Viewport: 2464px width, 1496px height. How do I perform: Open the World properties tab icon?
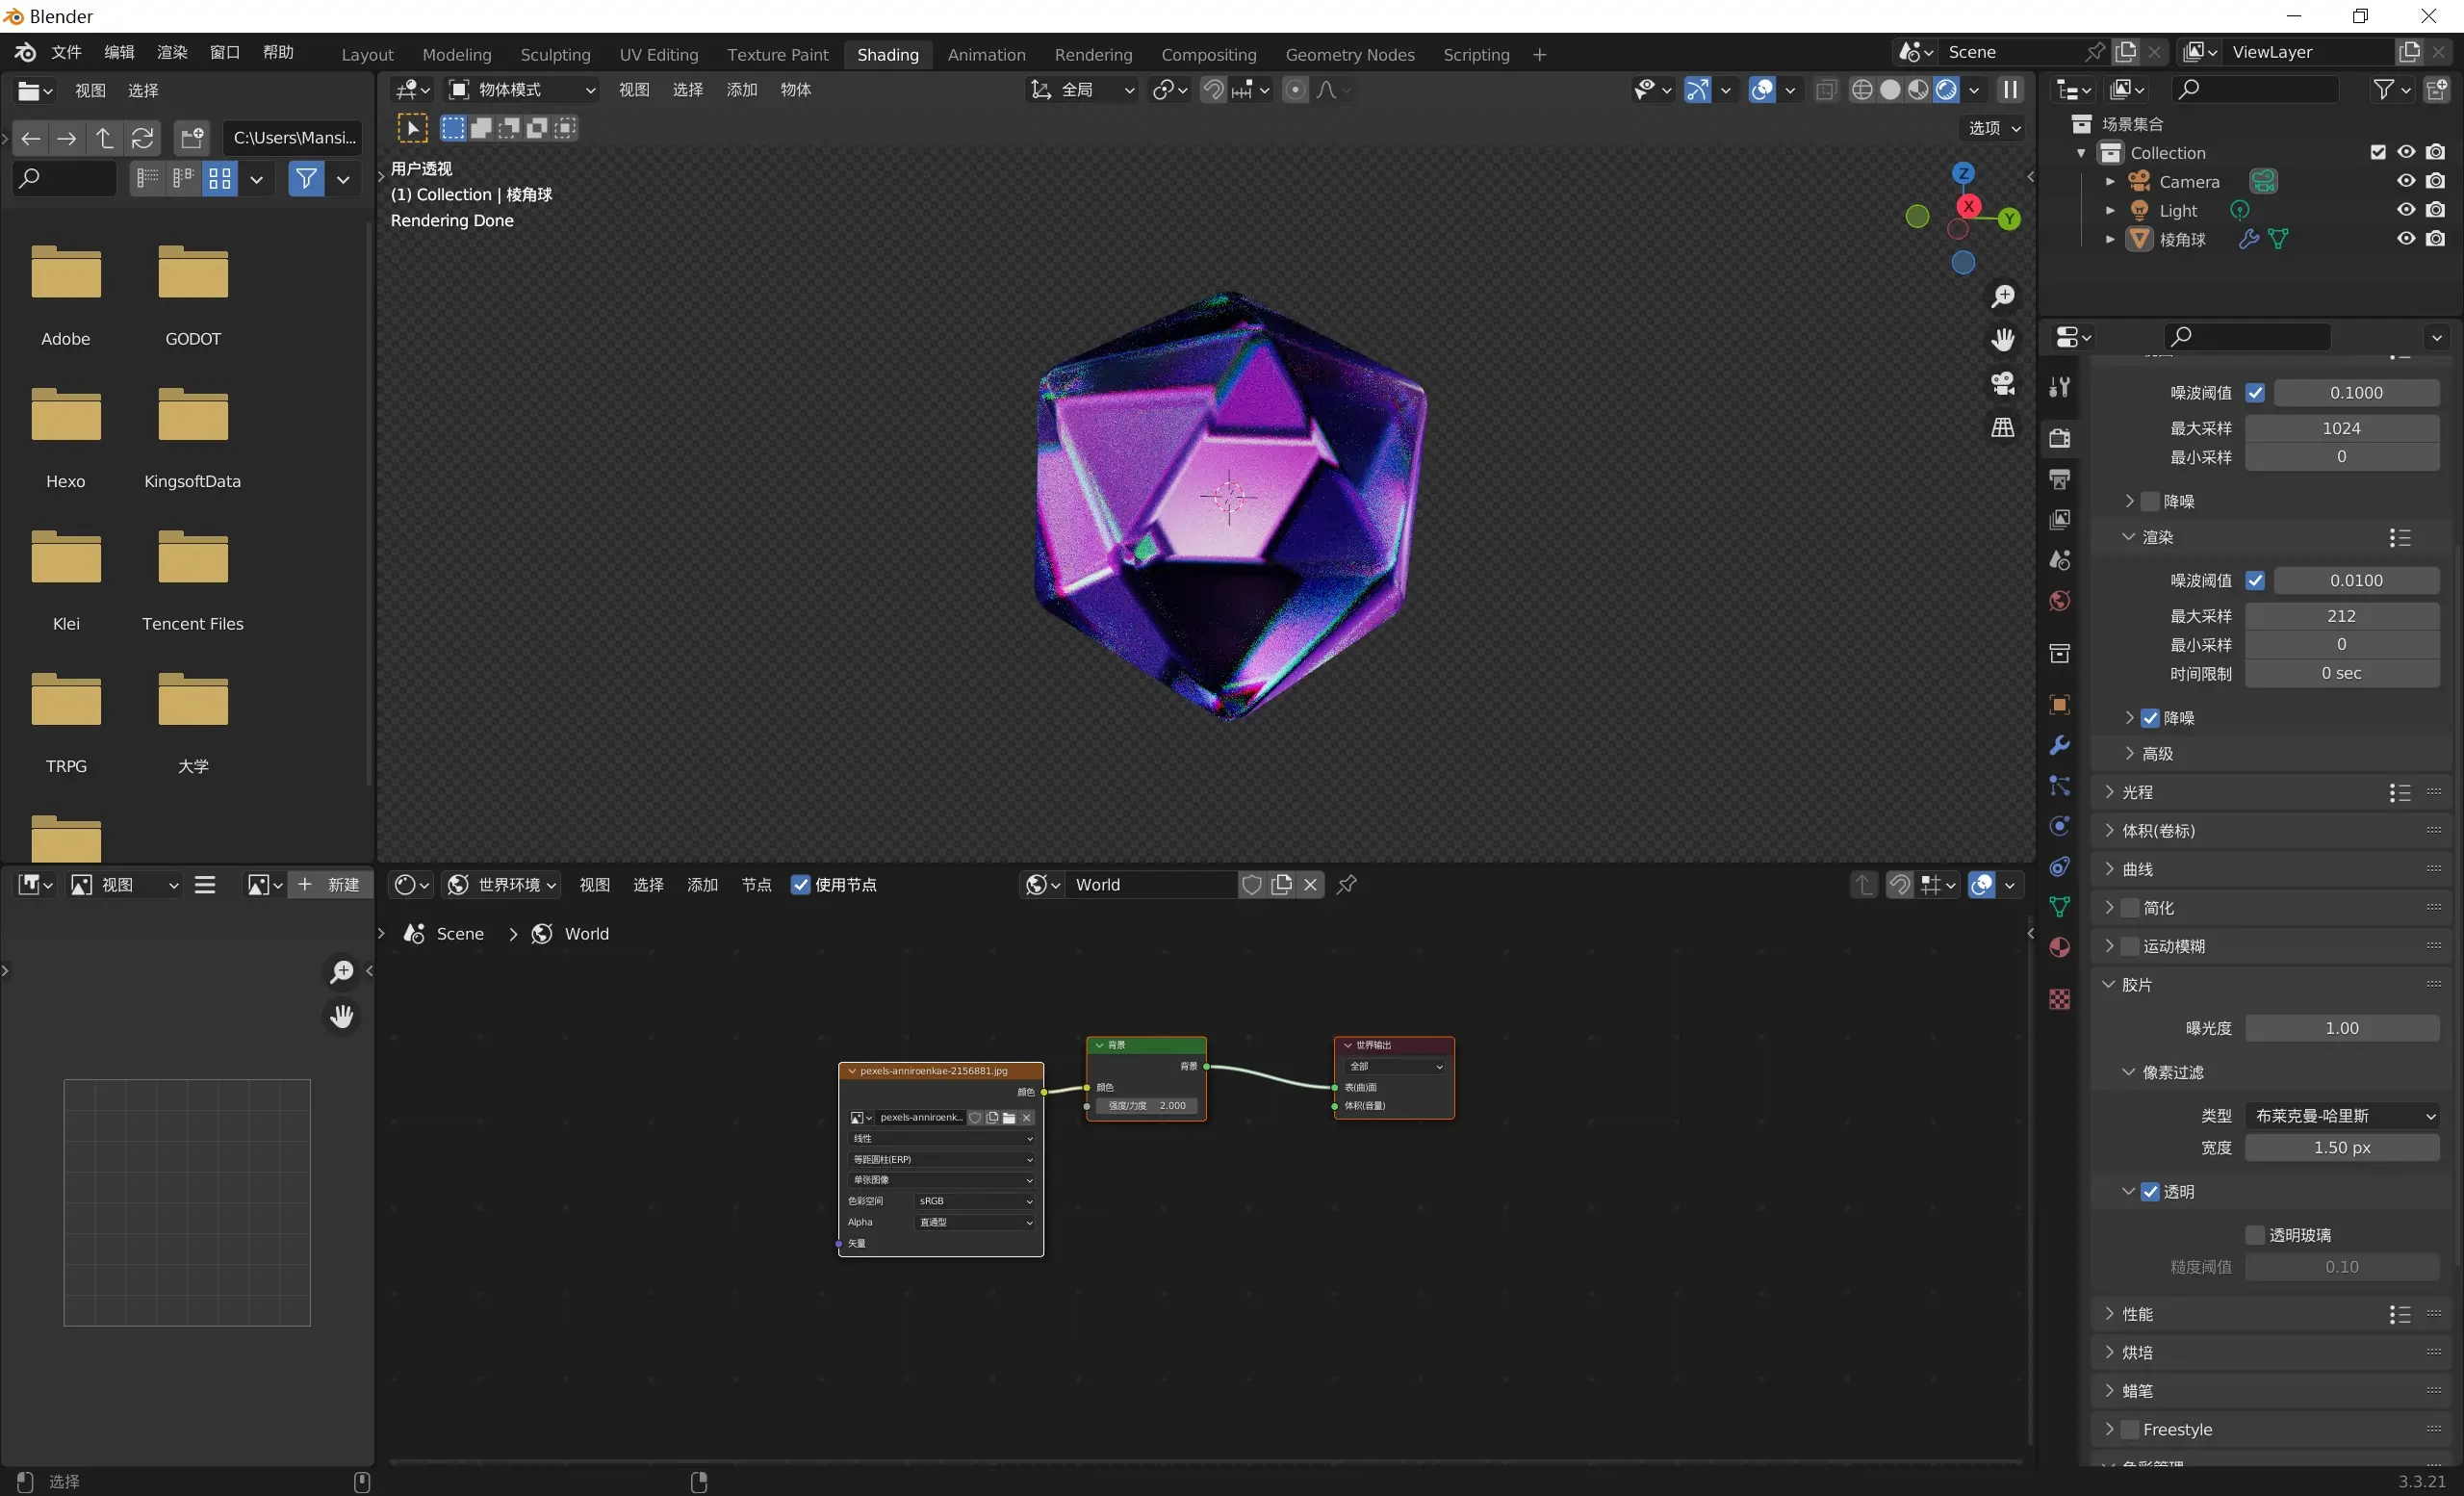pos(2059,601)
